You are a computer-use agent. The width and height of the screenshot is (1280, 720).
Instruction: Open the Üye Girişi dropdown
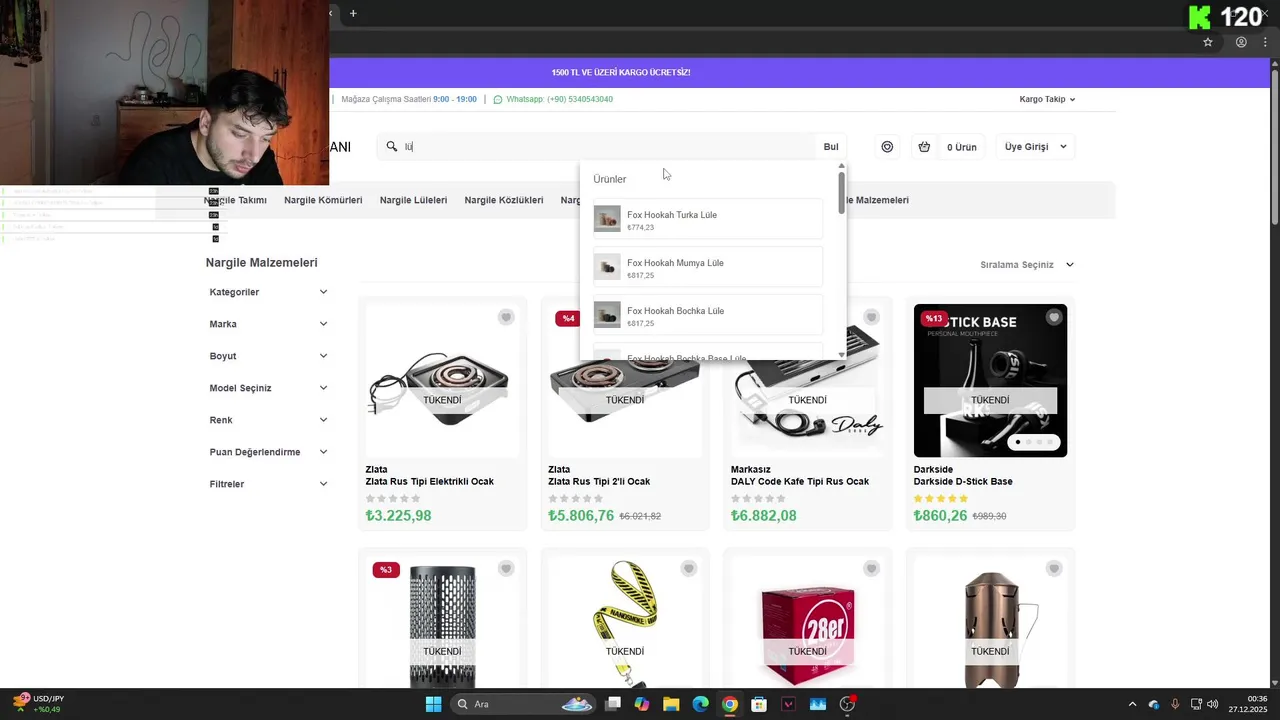[x=1034, y=147]
